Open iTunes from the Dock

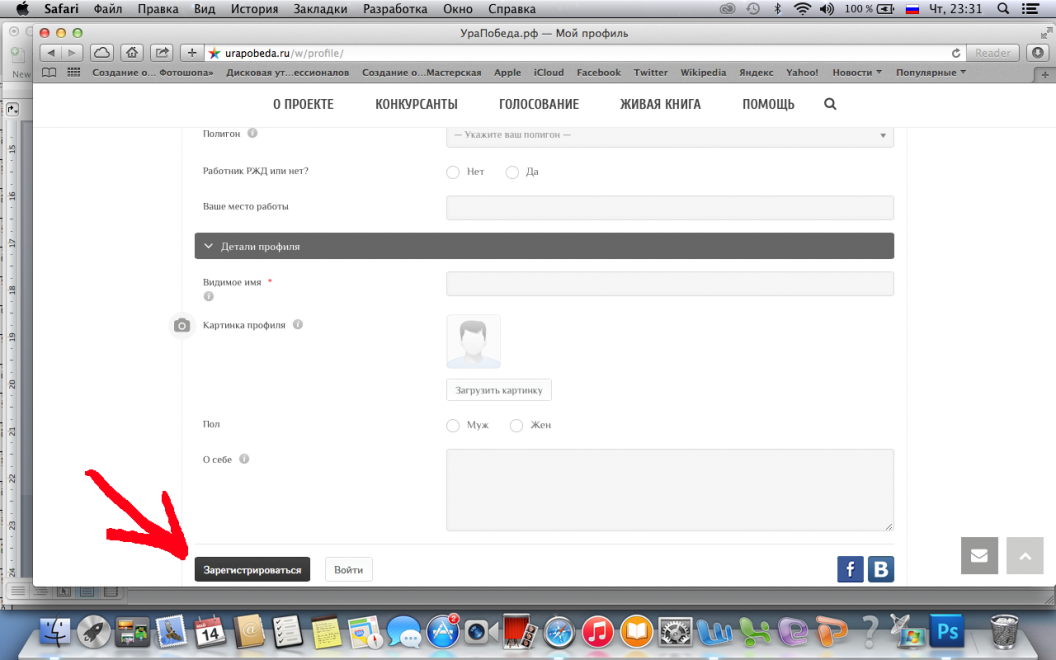597,632
